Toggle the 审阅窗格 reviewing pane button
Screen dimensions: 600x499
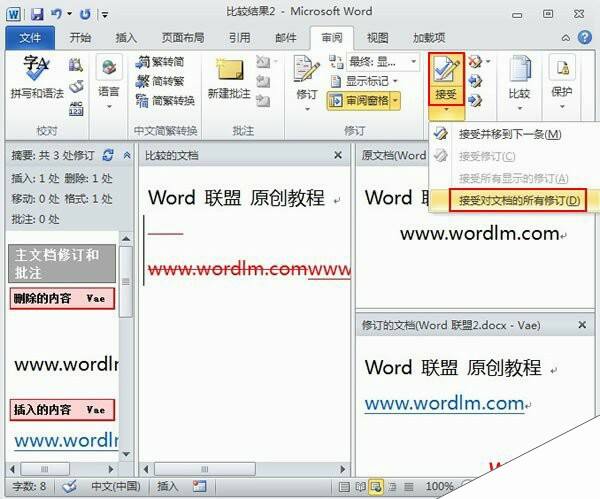[358, 101]
